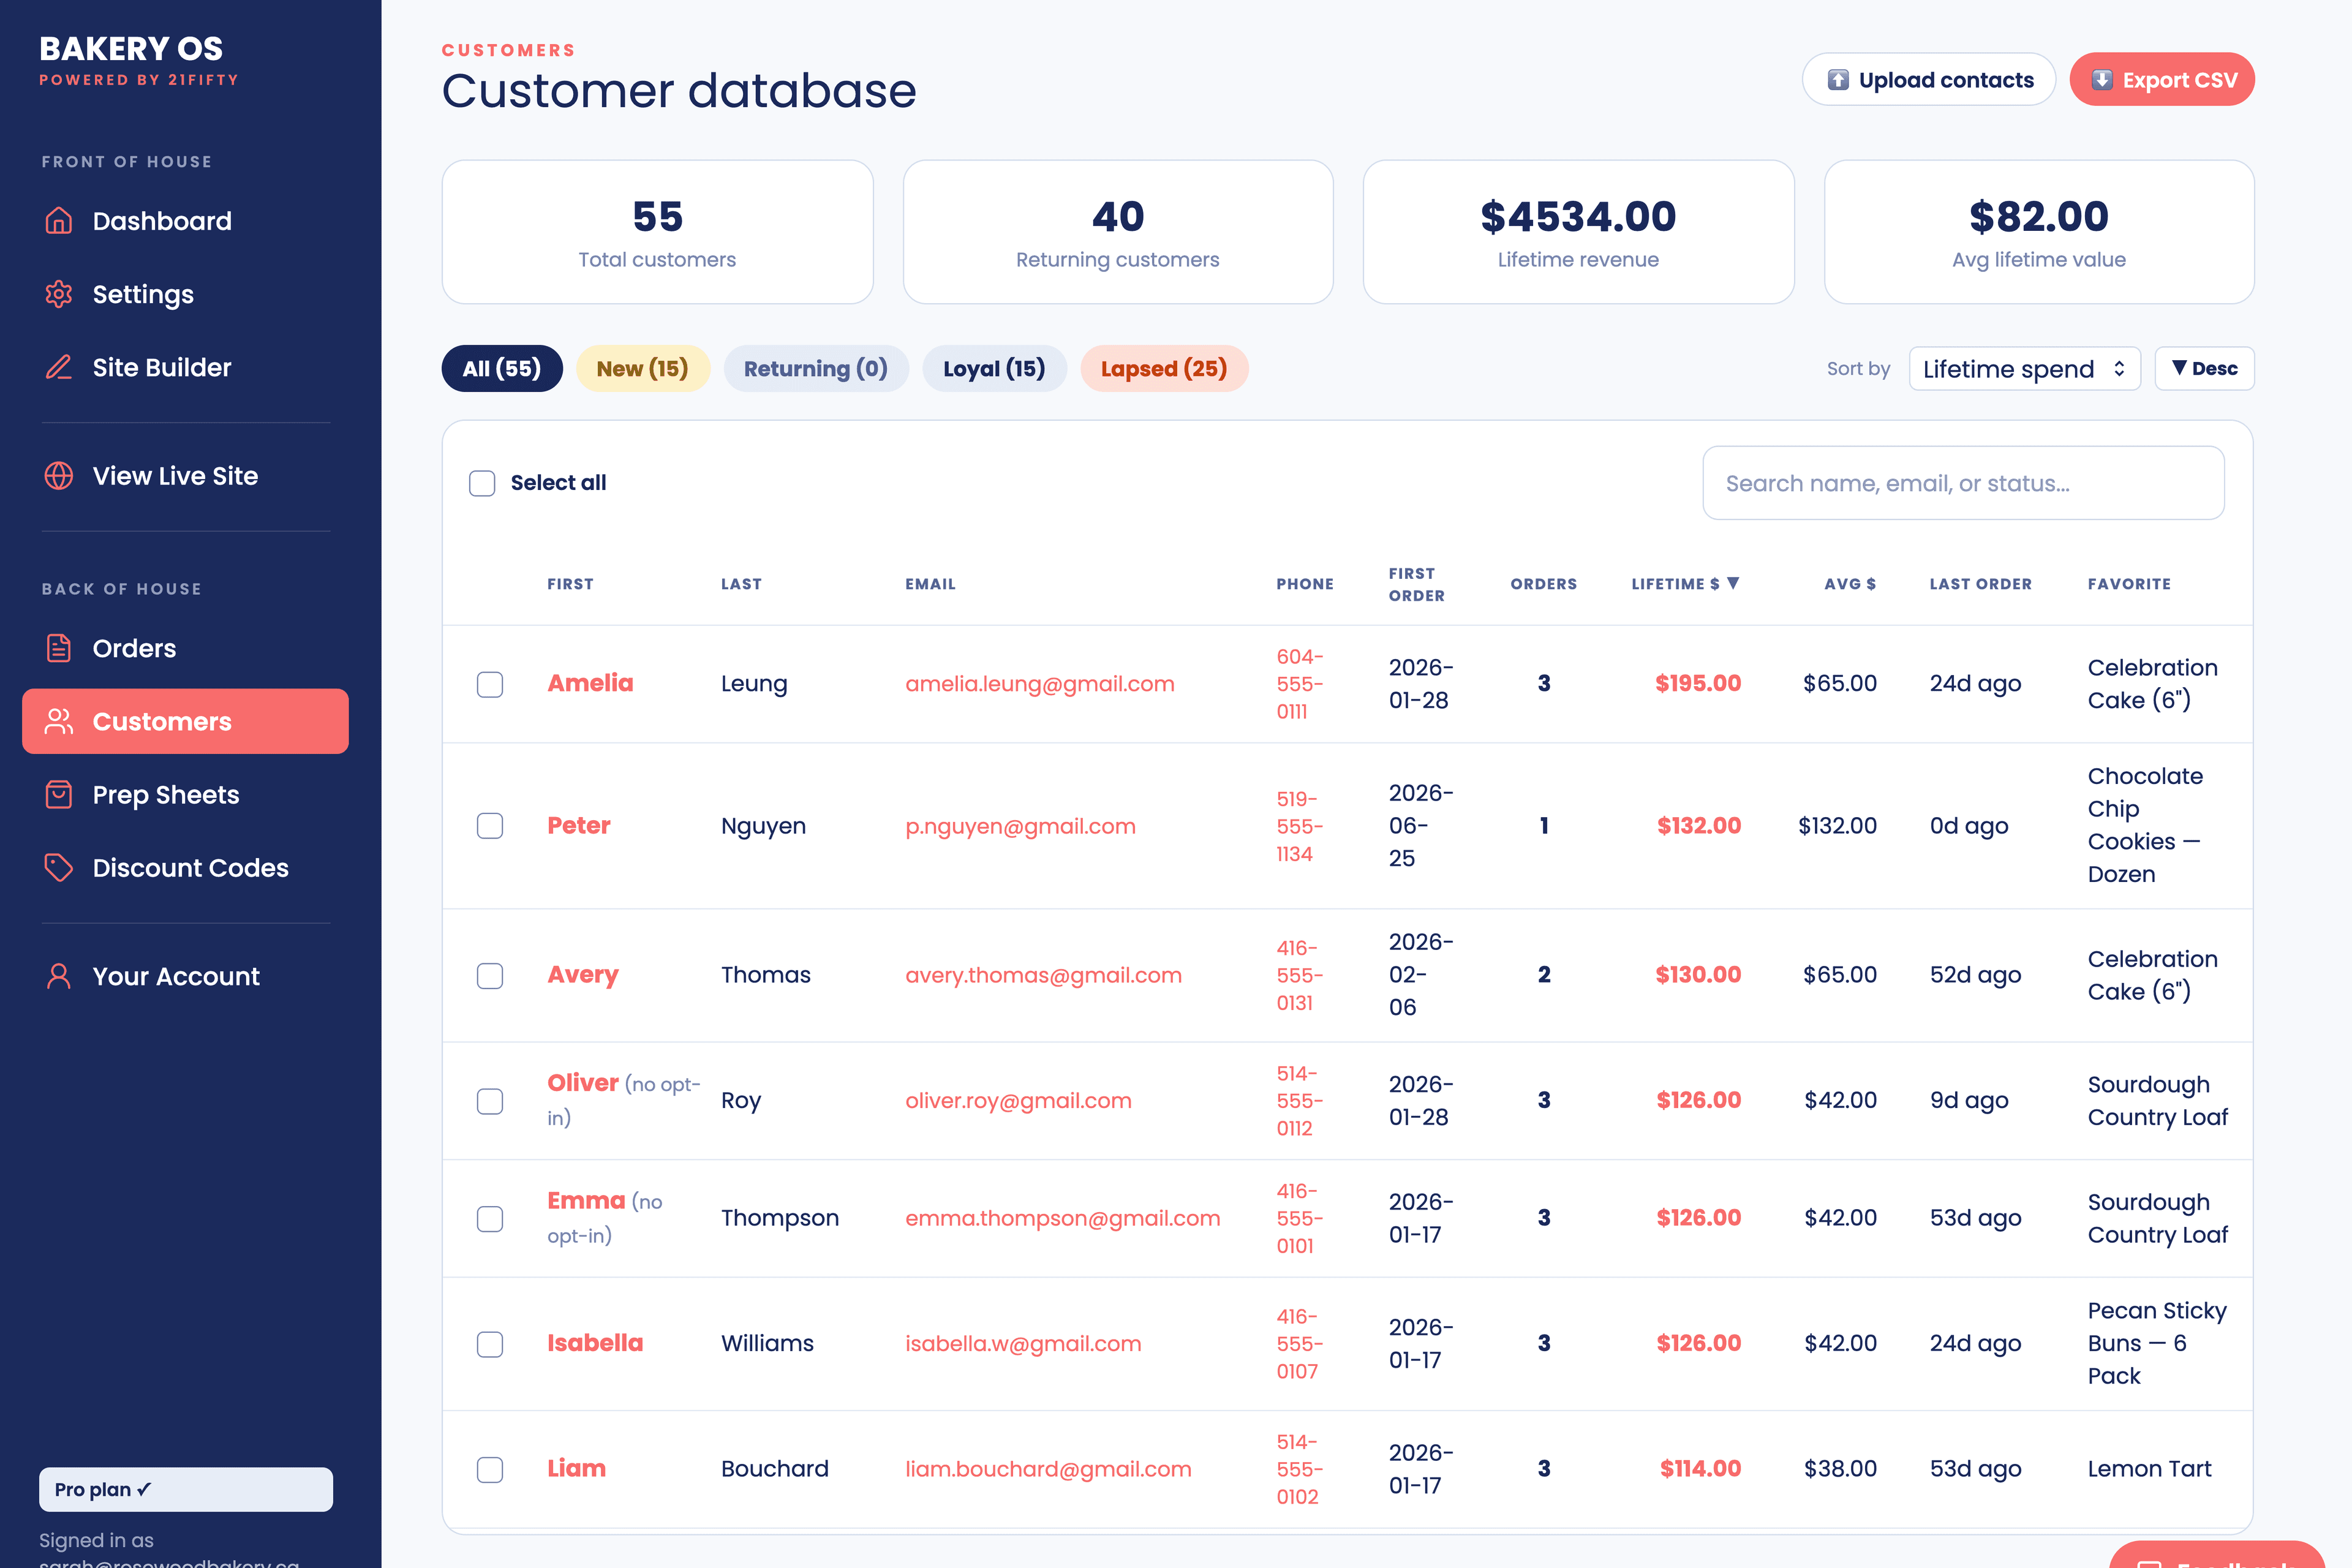Screen dimensions: 2352x1568
Task: Click the Dashboard home icon
Action: point(59,221)
